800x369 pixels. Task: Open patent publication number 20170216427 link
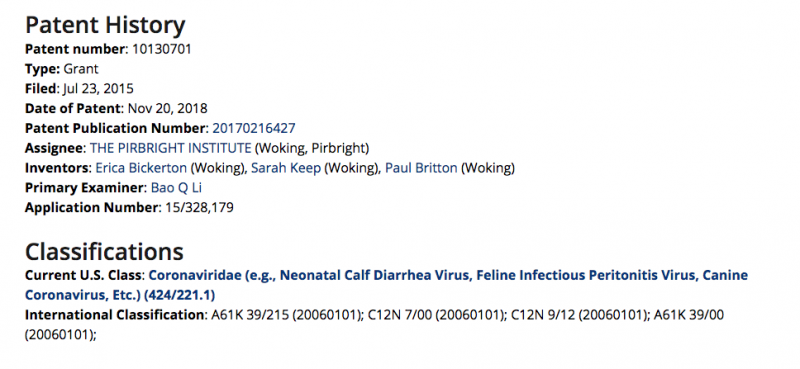[254, 128]
